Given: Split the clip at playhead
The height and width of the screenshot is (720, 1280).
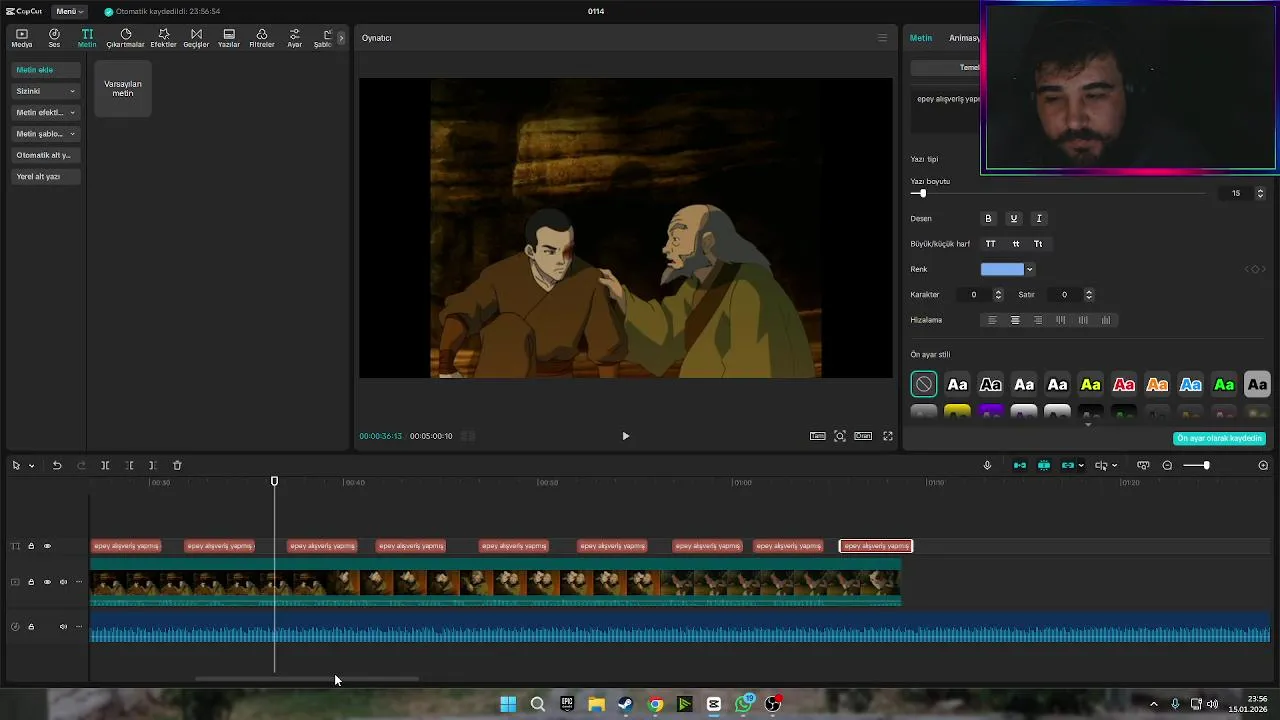Looking at the screenshot, I should pos(105,465).
